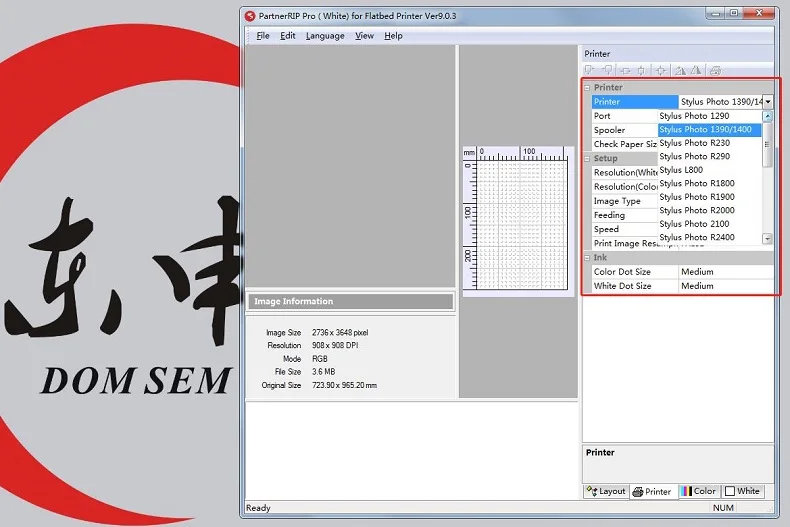Select the Feeding property row
The image size is (790, 527).
tap(625, 215)
